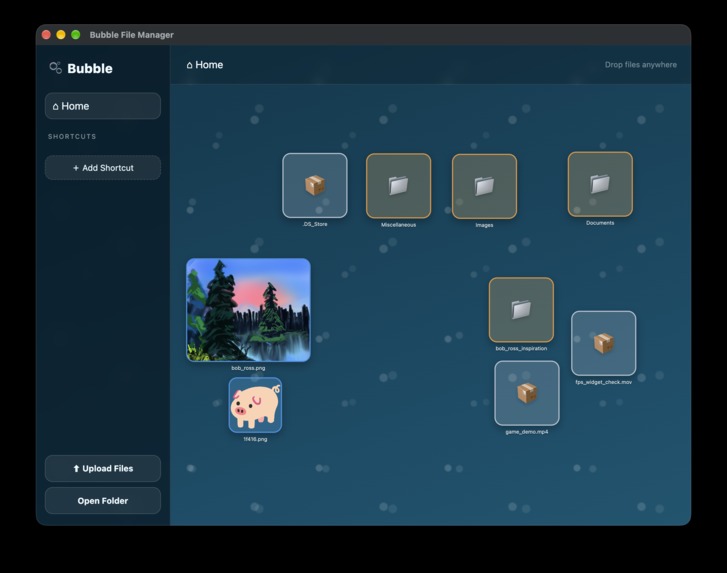Click the bob_ross.png file name label
727x573 pixels.
[x=248, y=368]
